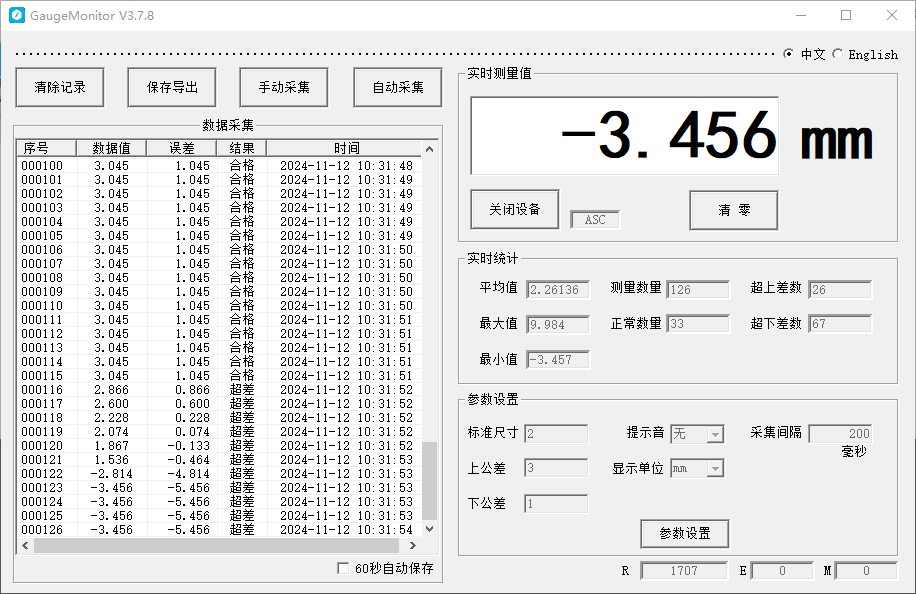
Task: Click the 时间 column header
Action: coord(346,148)
